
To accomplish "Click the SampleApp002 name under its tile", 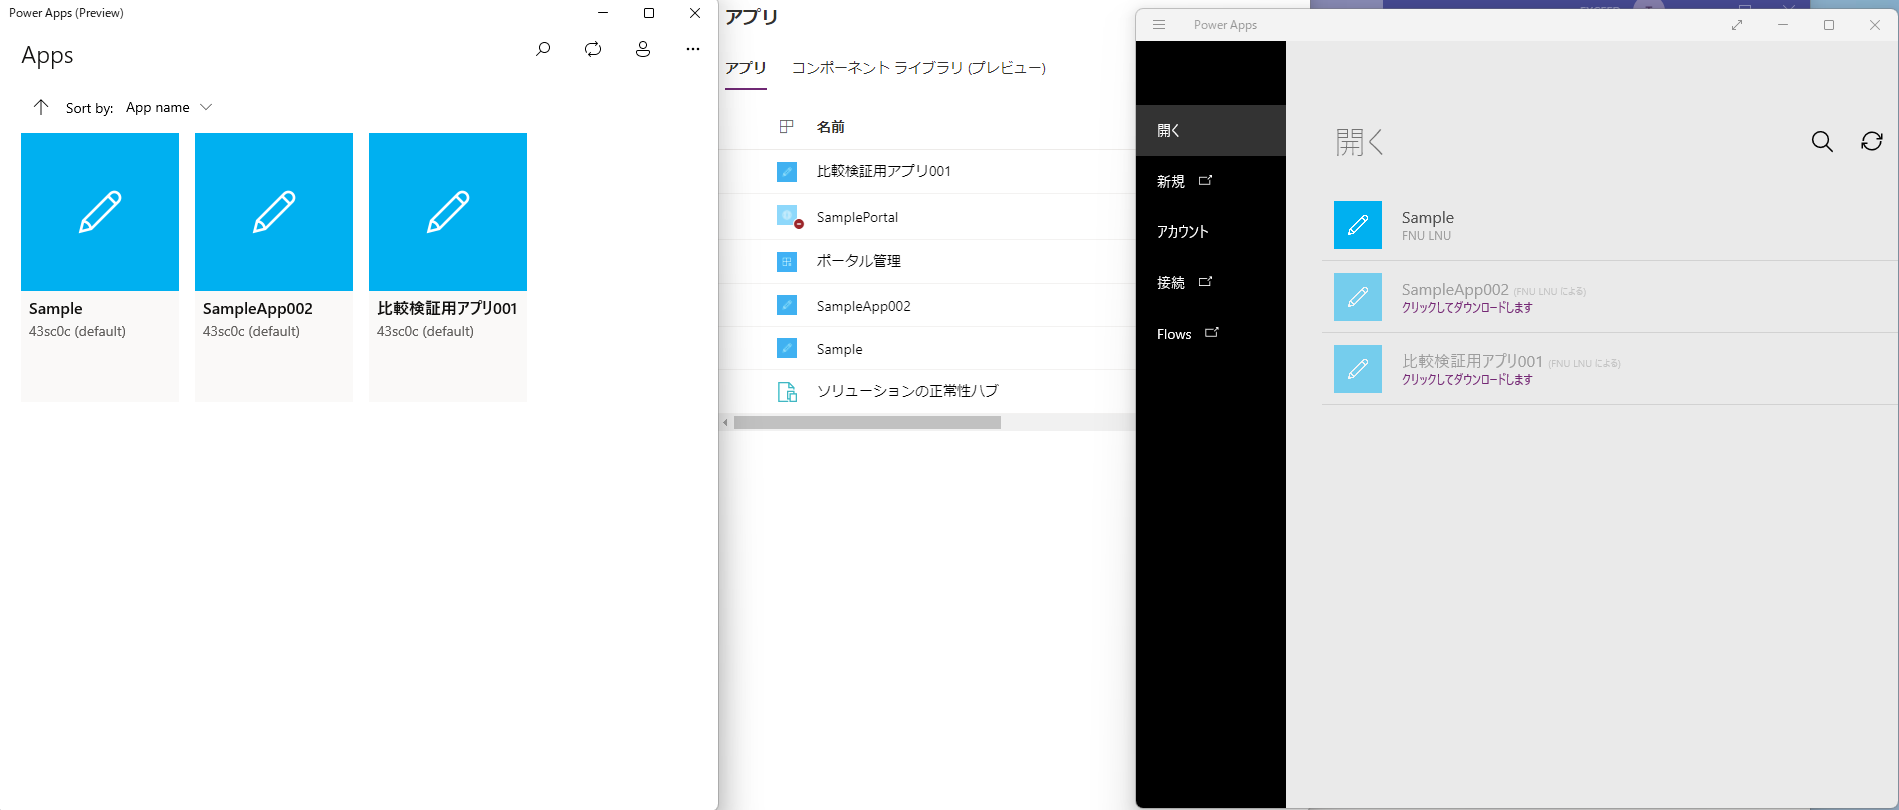I will coord(258,309).
